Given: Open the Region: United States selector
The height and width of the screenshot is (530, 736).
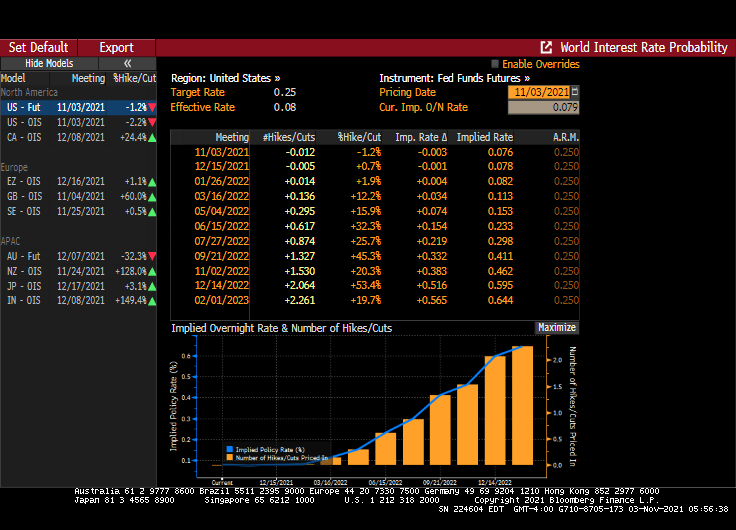Looking at the screenshot, I should pos(226,78).
